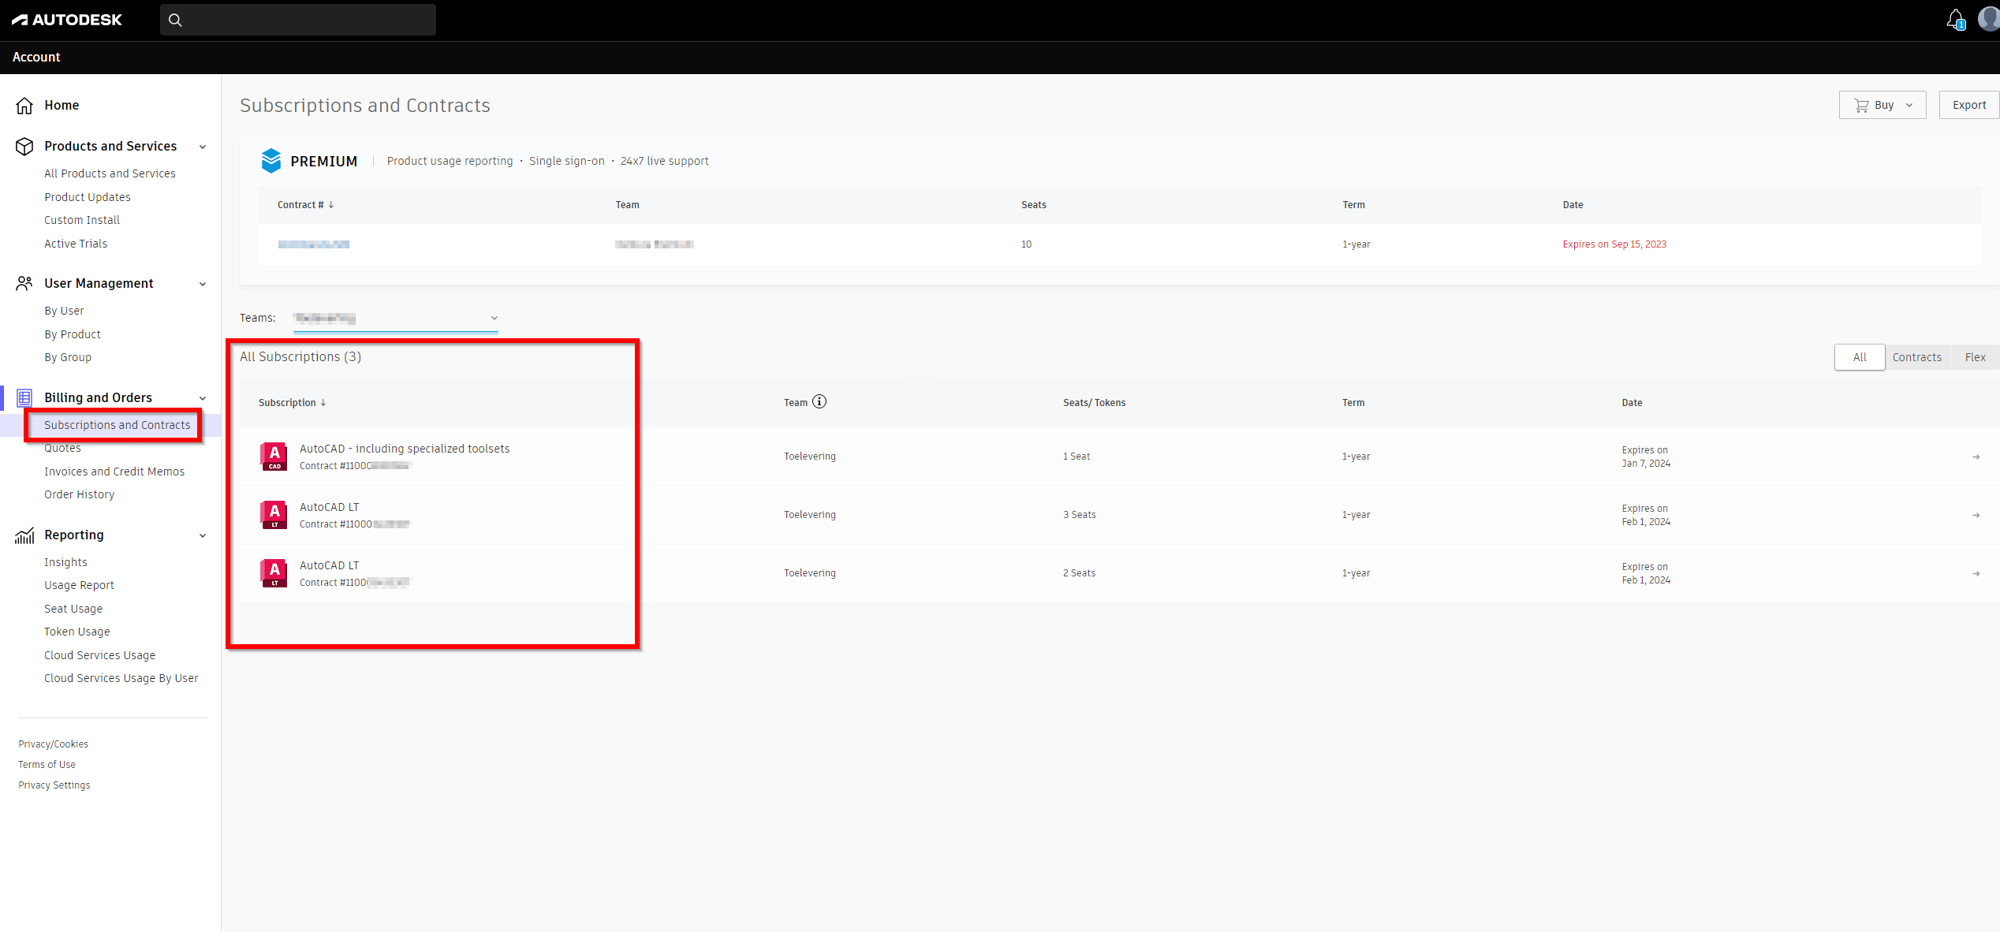Click the '2 Seats' cell
The image size is (2000, 932).
tap(1079, 573)
